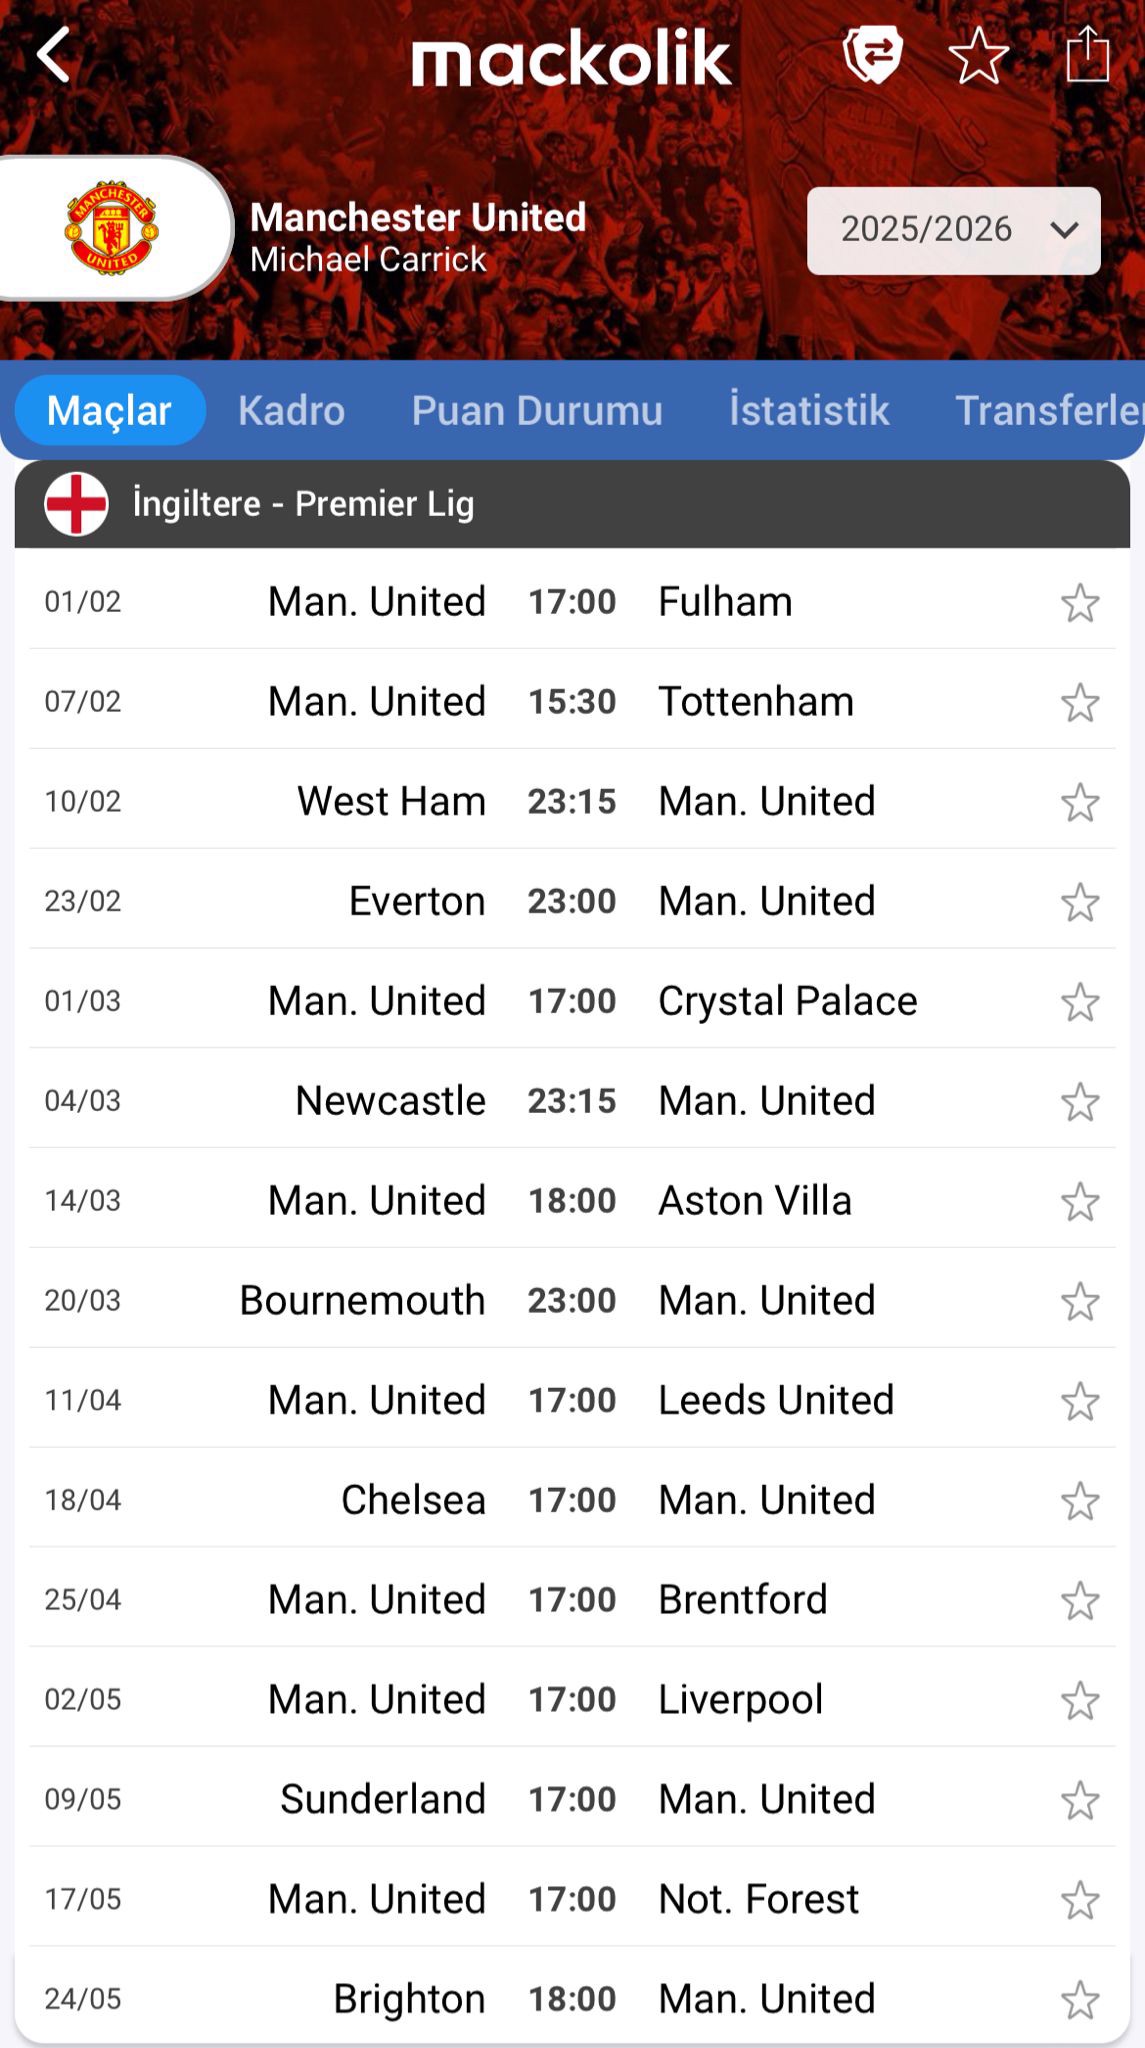Open the Newcastle 23:15 match row
The image size is (1145, 2048).
coord(571,1101)
